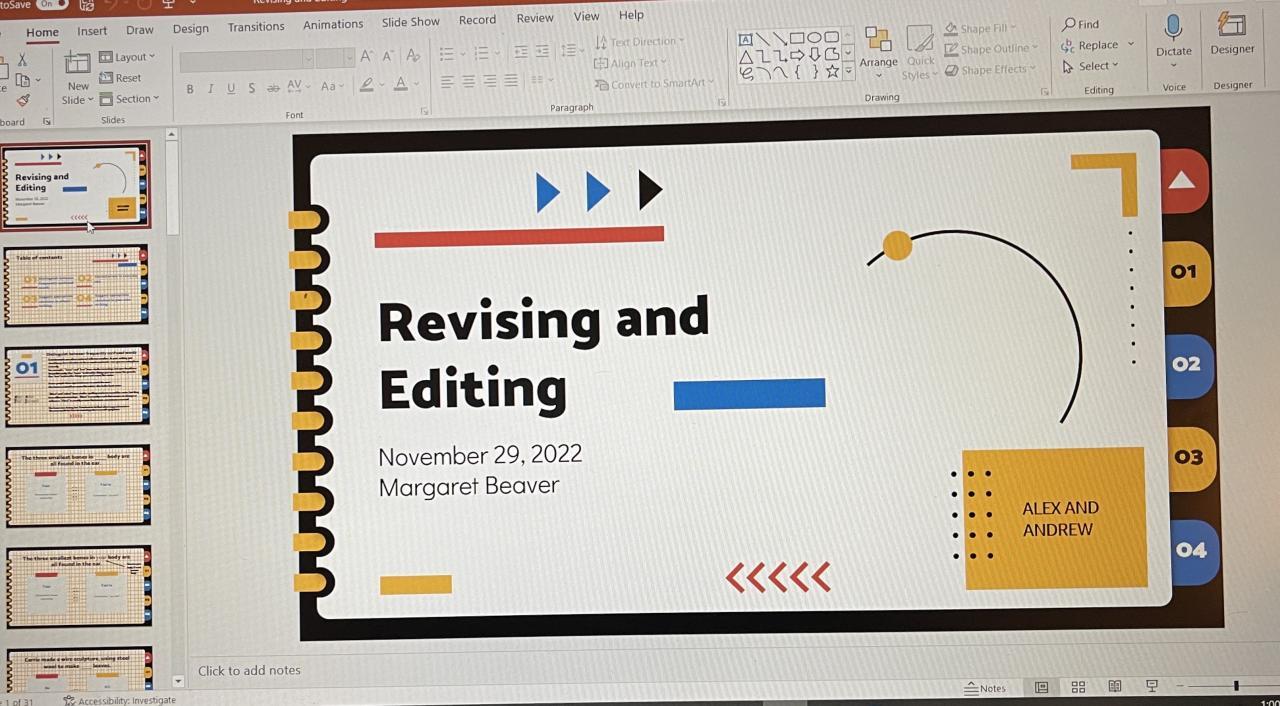Open the Section dropdown

pos(129,99)
